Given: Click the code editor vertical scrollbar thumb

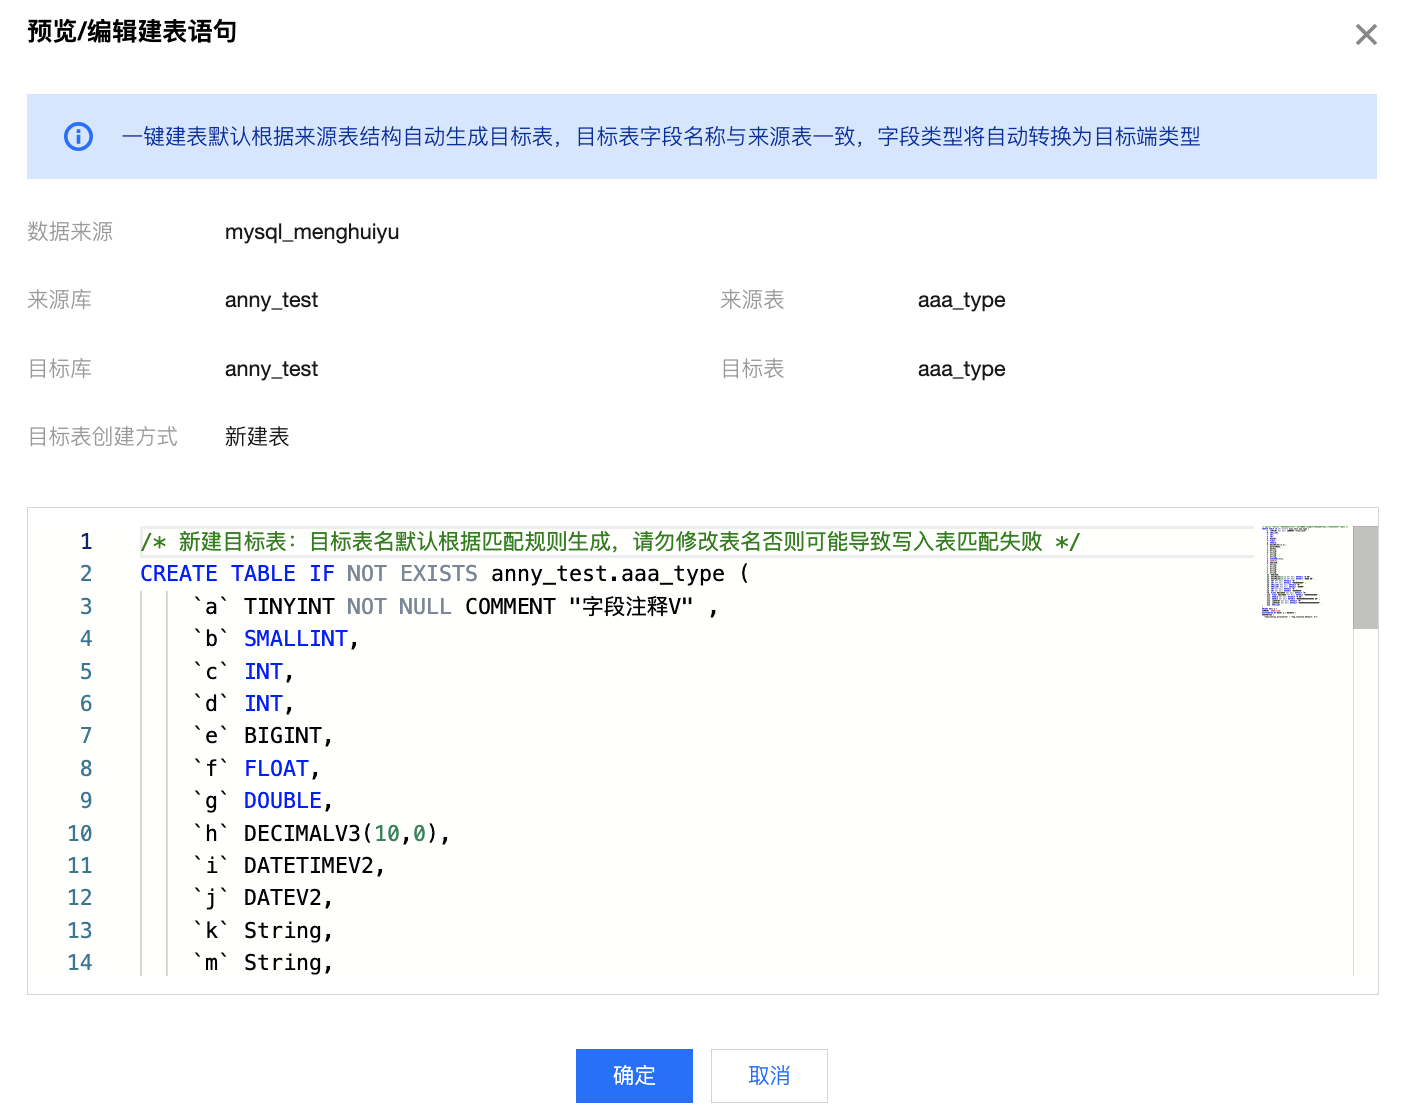Looking at the screenshot, I should pos(1365,577).
